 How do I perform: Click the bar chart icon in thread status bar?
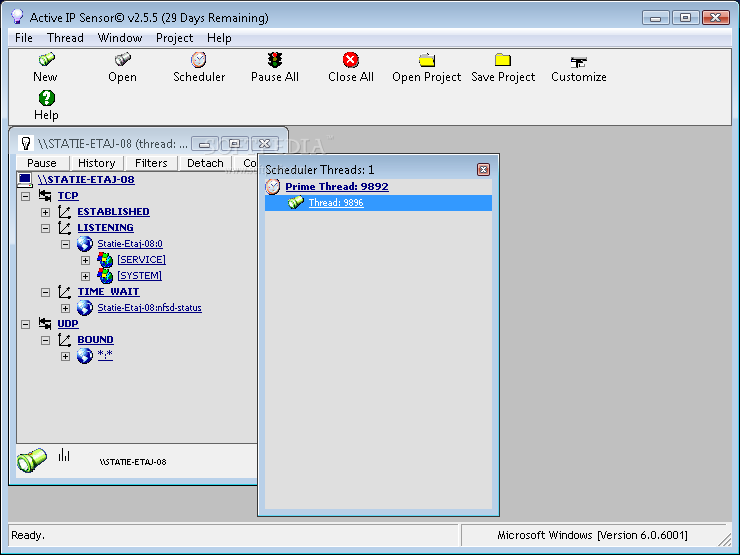pyautogui.click(x=64, y=455)
